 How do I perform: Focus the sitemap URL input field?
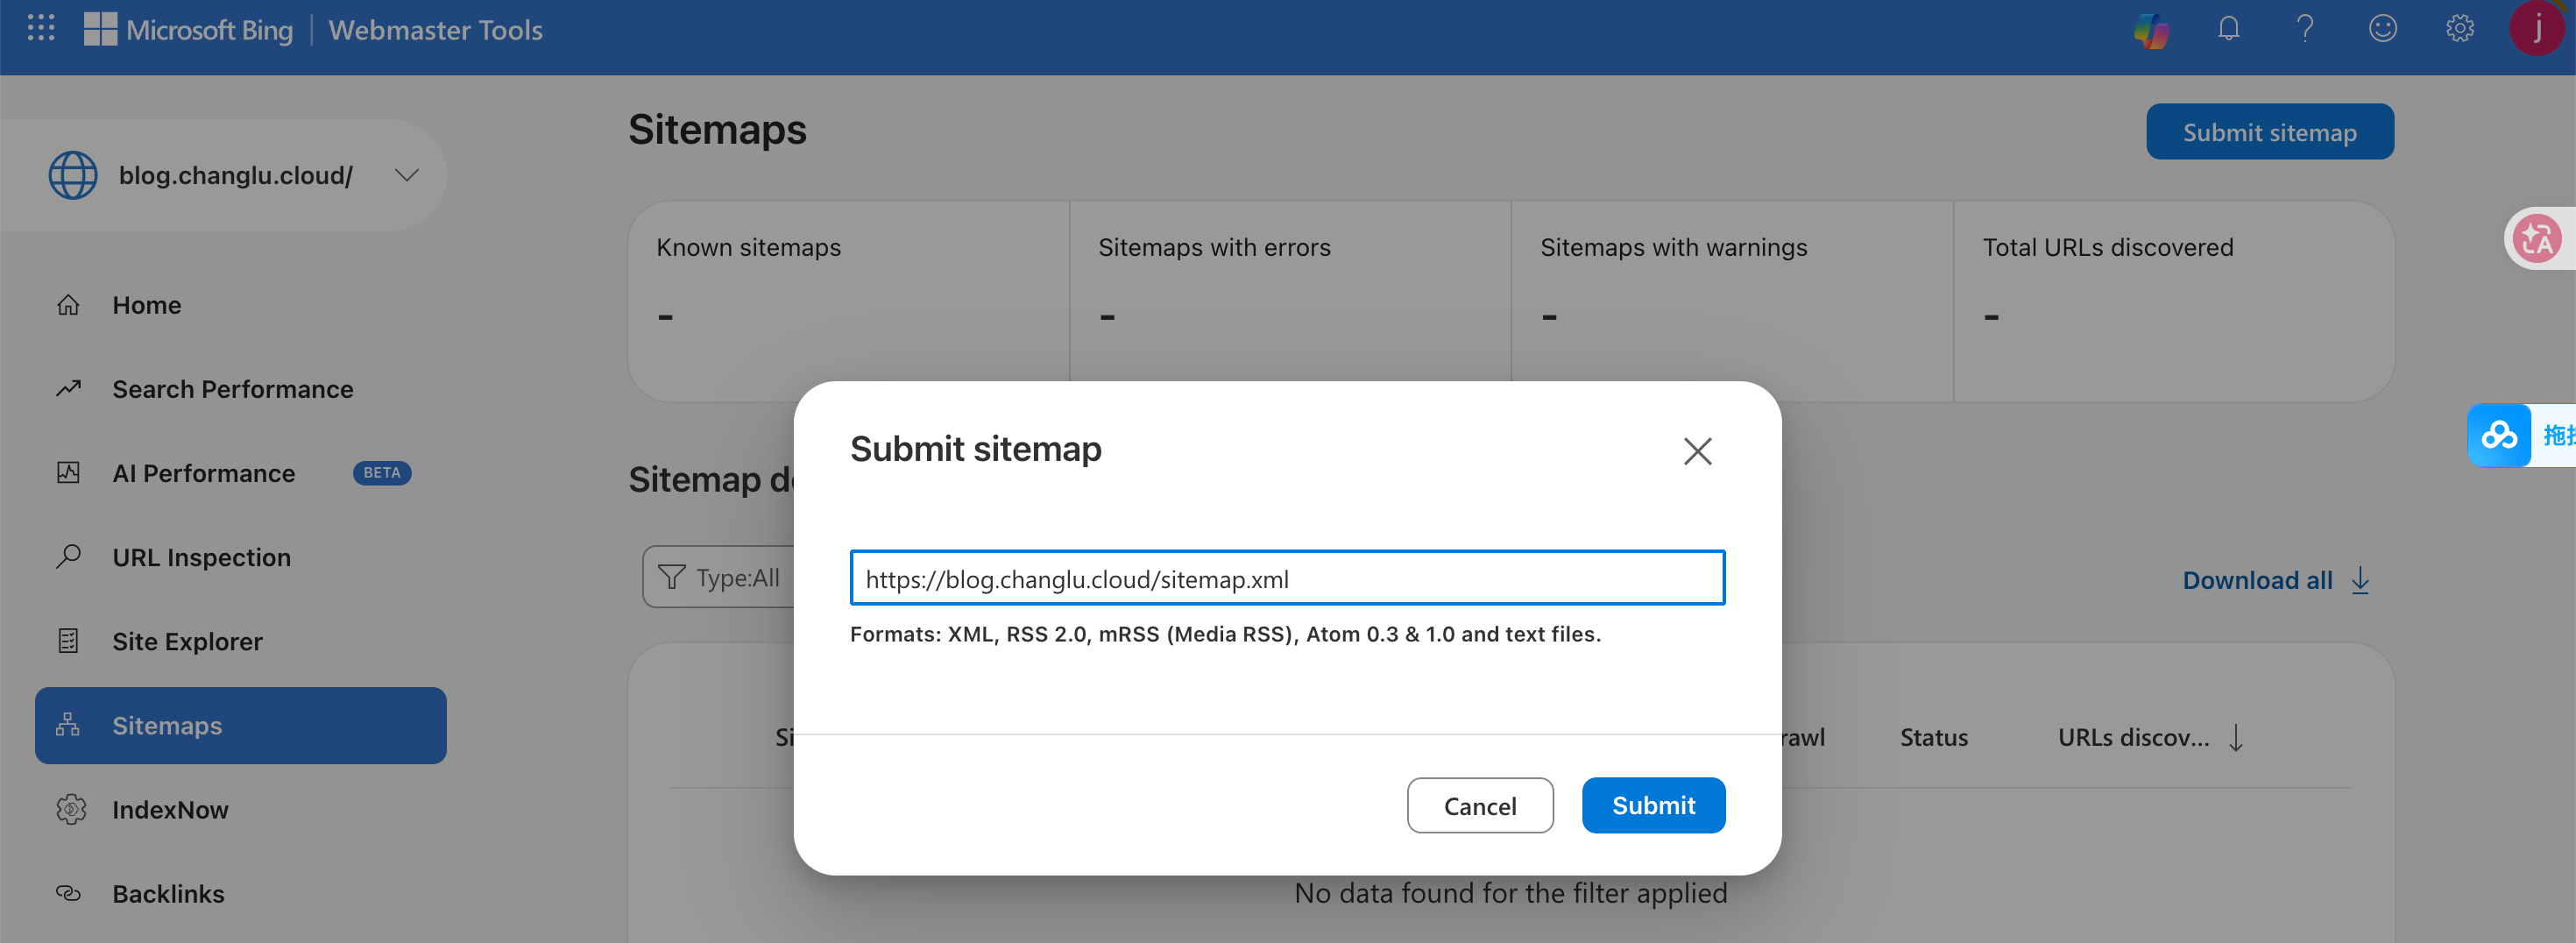(1287, 578)
